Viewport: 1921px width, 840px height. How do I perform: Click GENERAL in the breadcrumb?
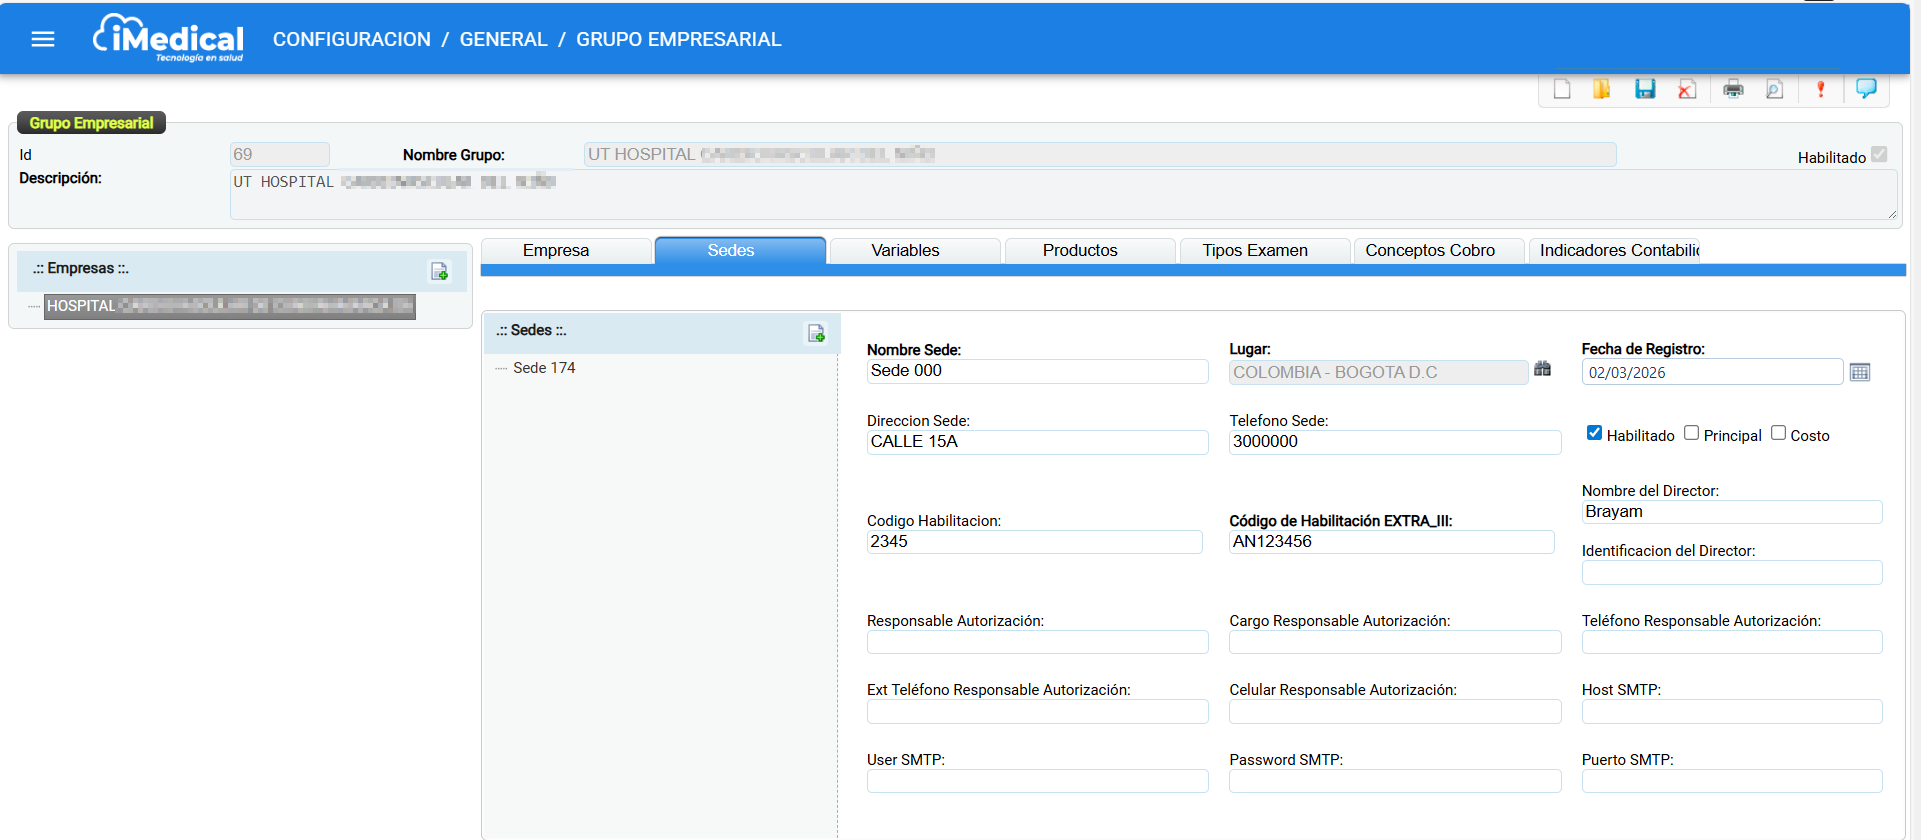pyautogui.click(x=503, y=39)
